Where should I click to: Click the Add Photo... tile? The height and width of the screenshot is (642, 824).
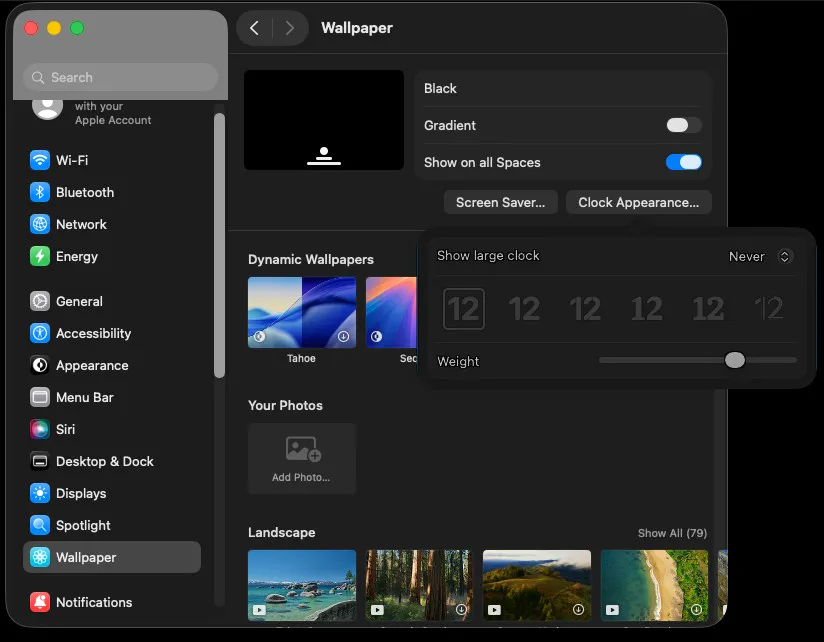click(x=301, y=459)
